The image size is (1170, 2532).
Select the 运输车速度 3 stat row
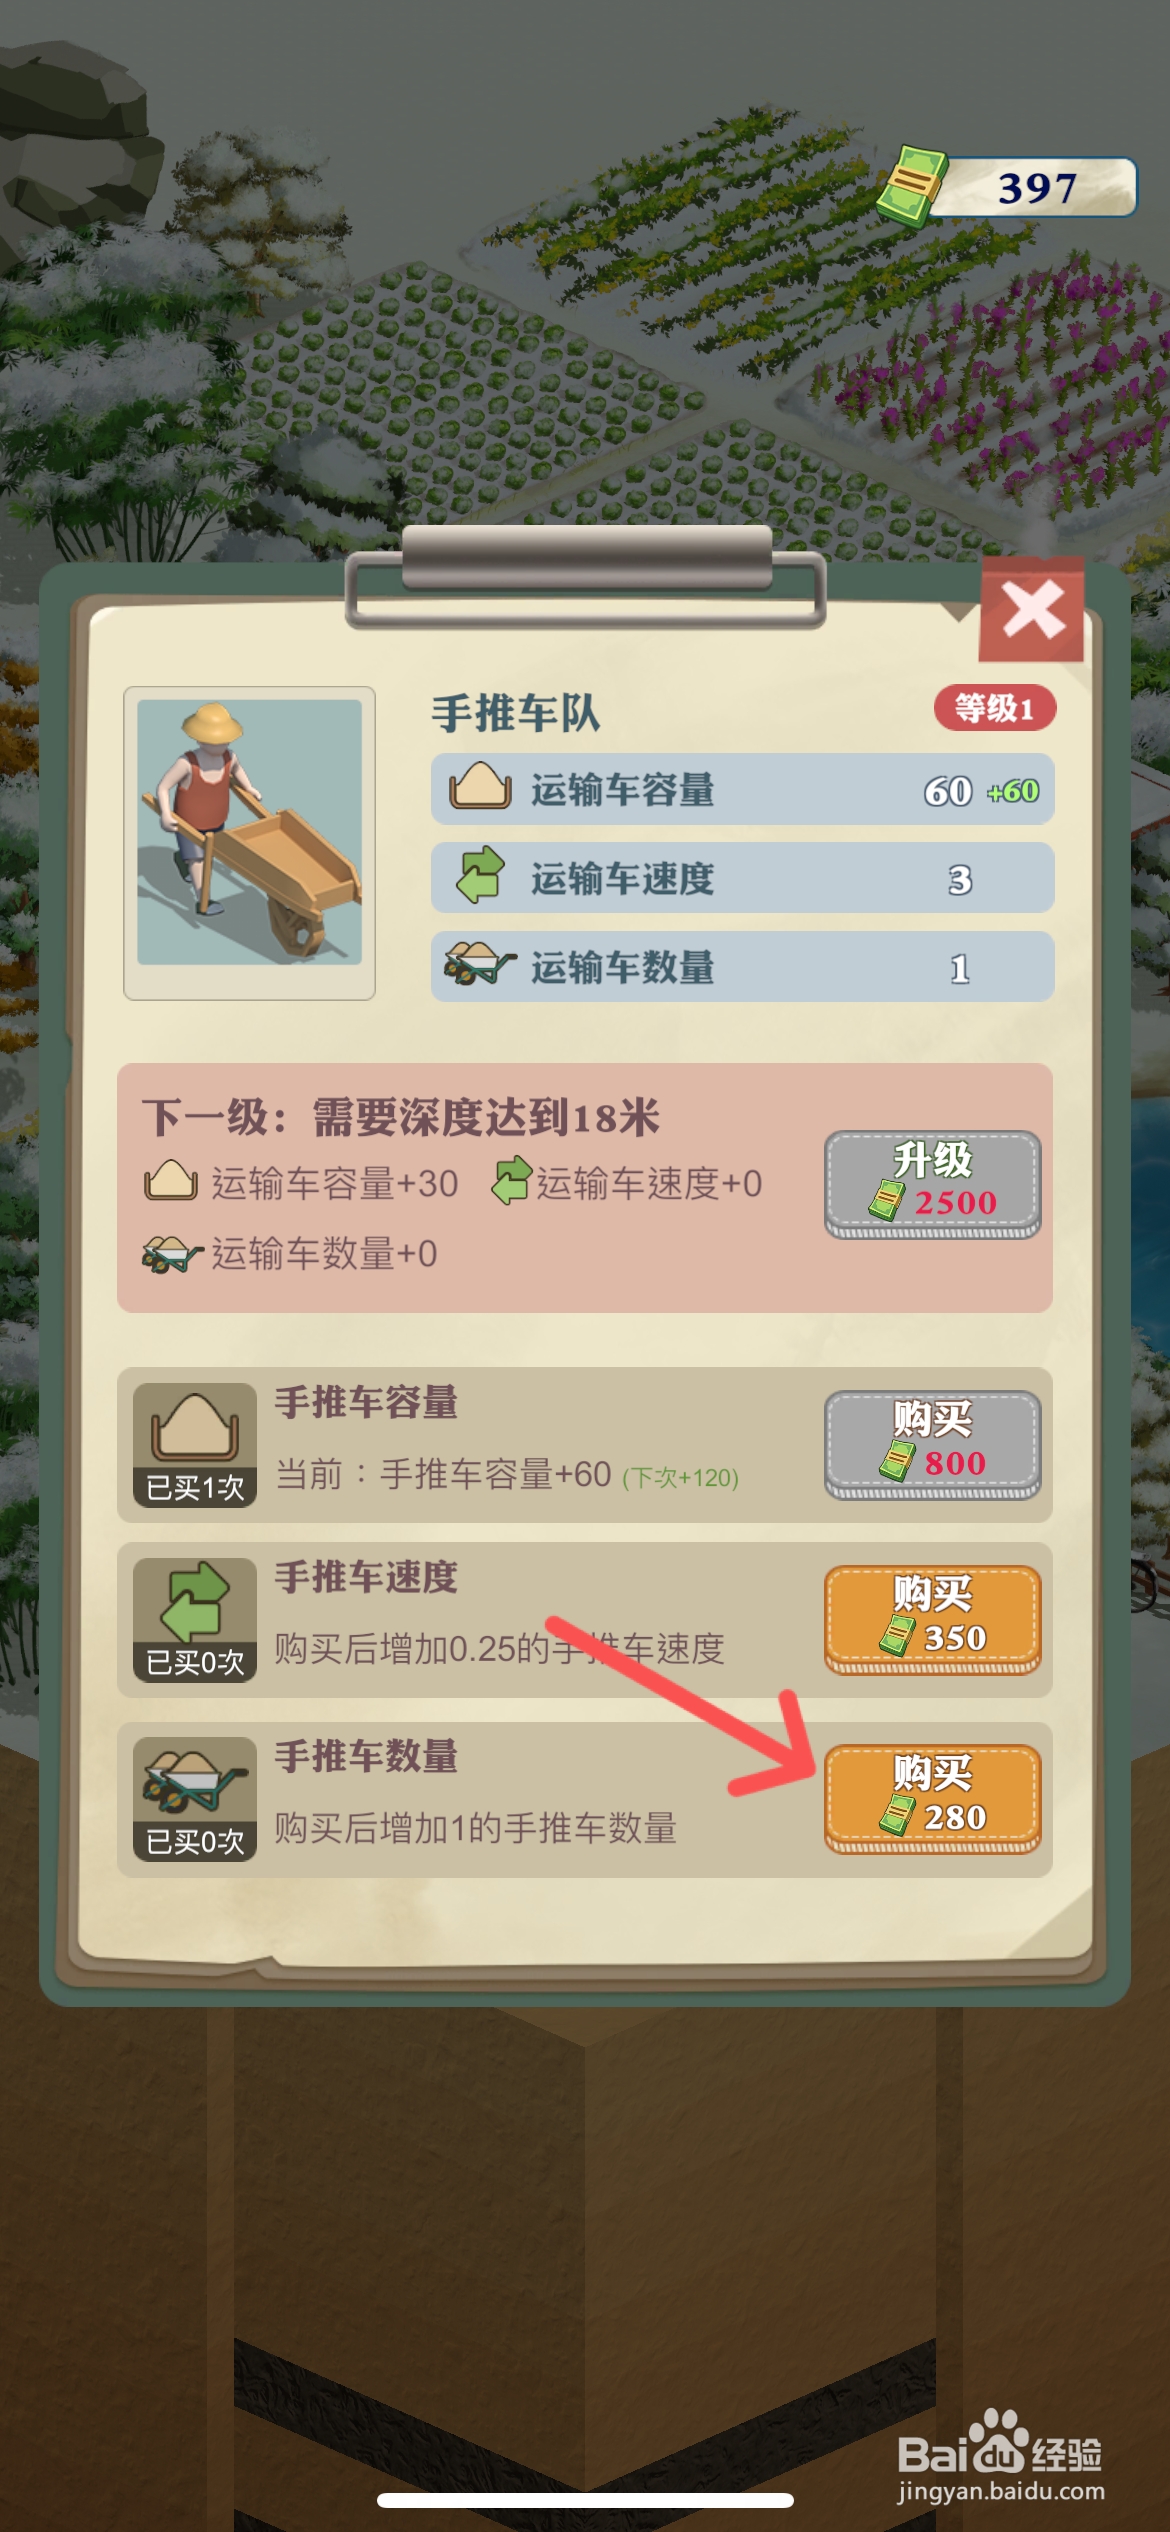tap(742, 877)
